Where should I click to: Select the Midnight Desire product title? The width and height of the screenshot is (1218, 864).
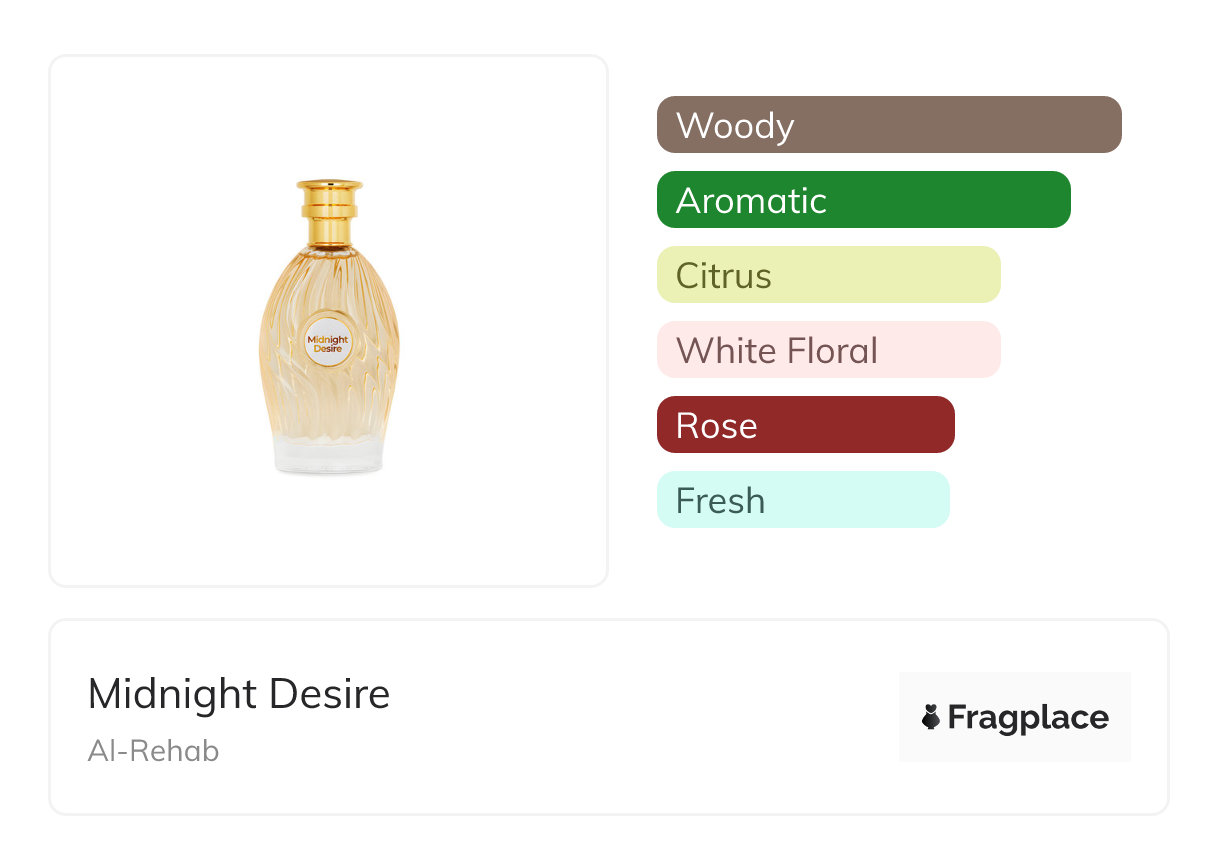[239, 693]
